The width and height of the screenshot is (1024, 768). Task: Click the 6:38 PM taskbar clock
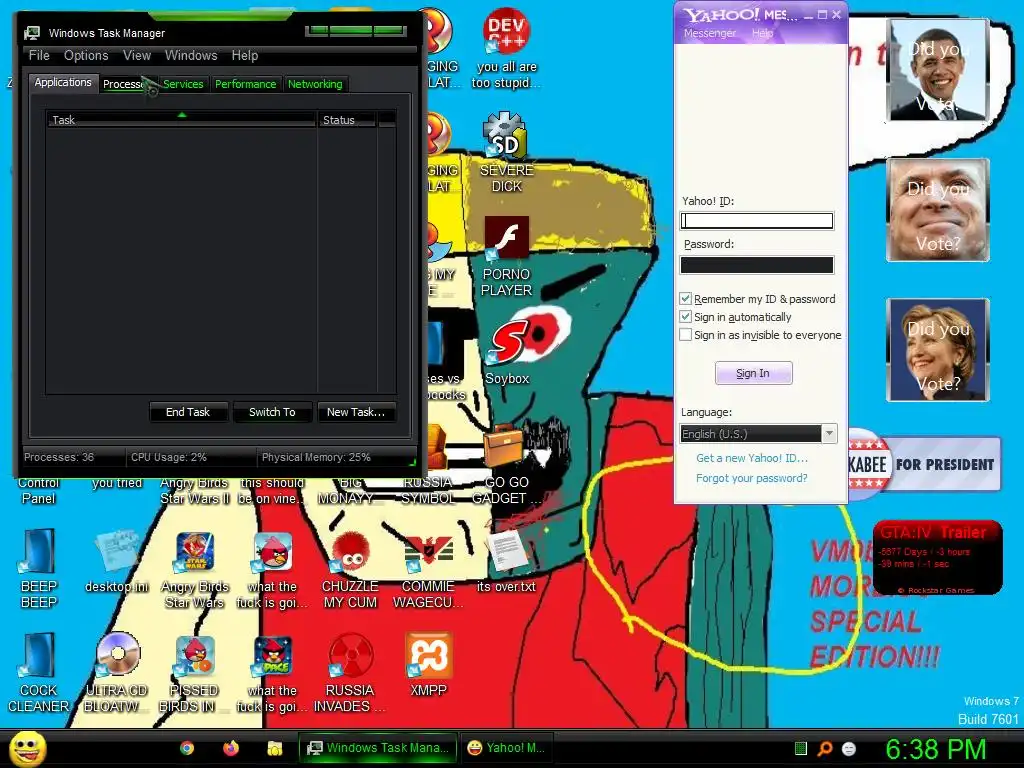pos(936,749)
